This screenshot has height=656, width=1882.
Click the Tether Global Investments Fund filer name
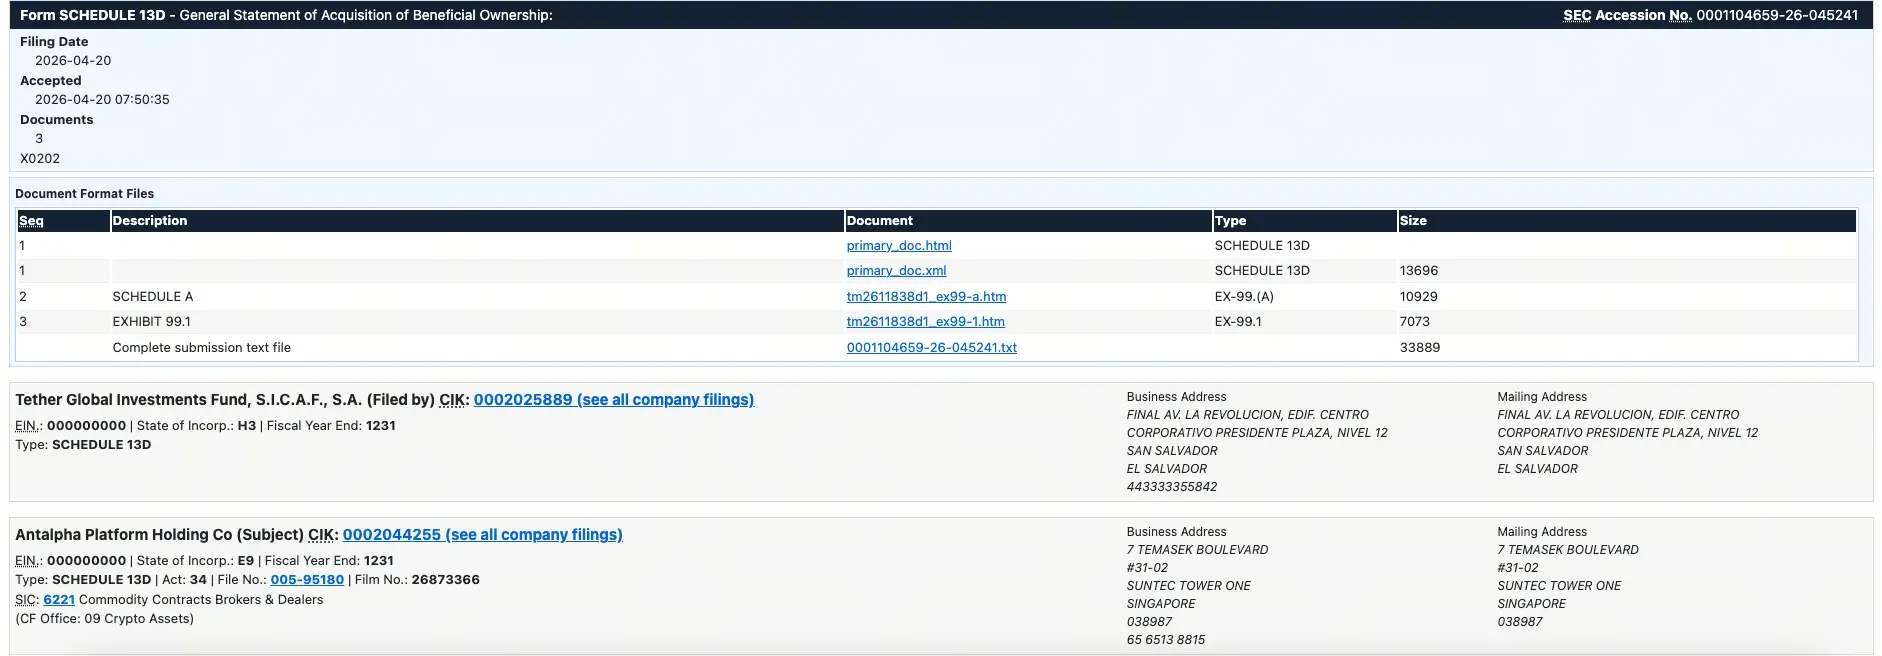188,400
